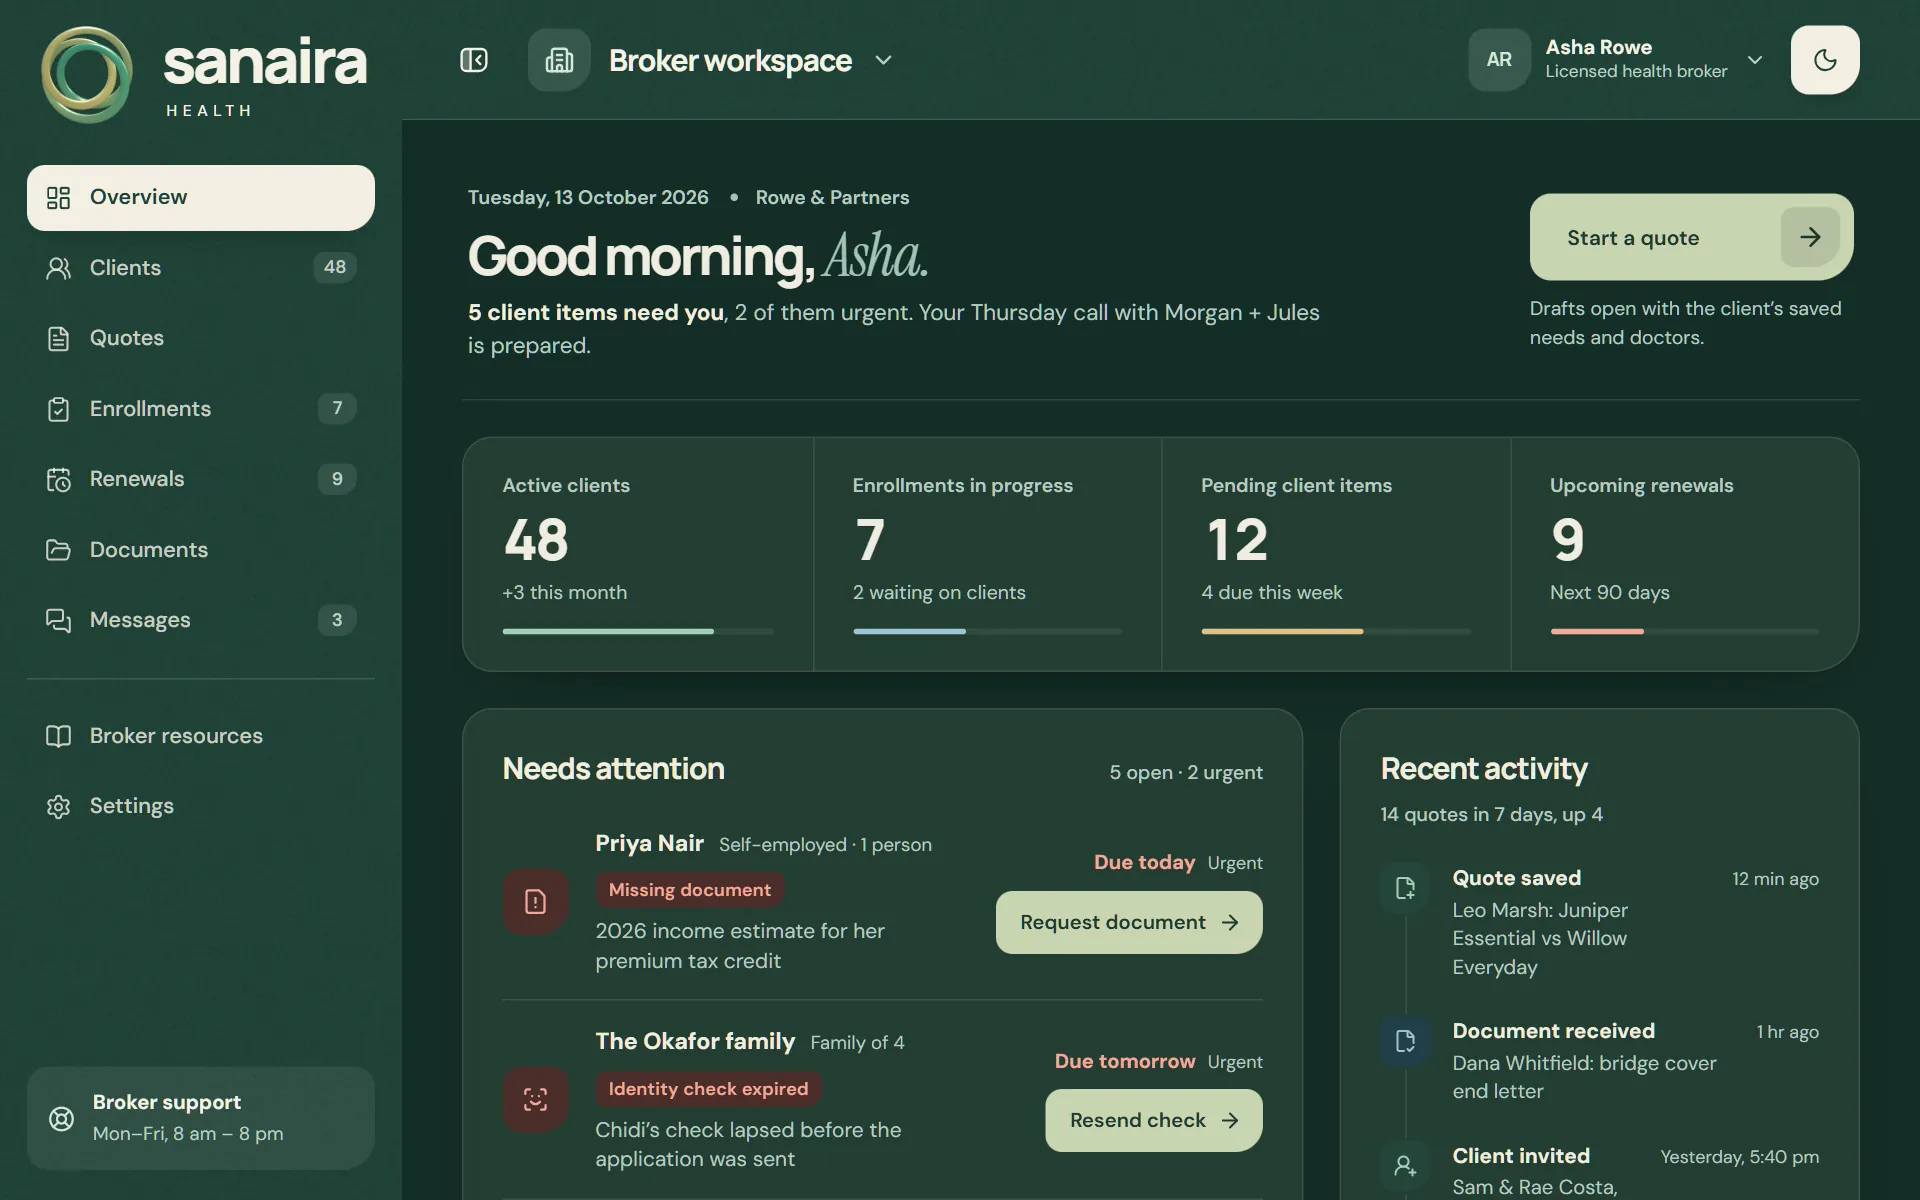
Task: Click the arrow icon on Start a quote
Action: (1810, 237)
